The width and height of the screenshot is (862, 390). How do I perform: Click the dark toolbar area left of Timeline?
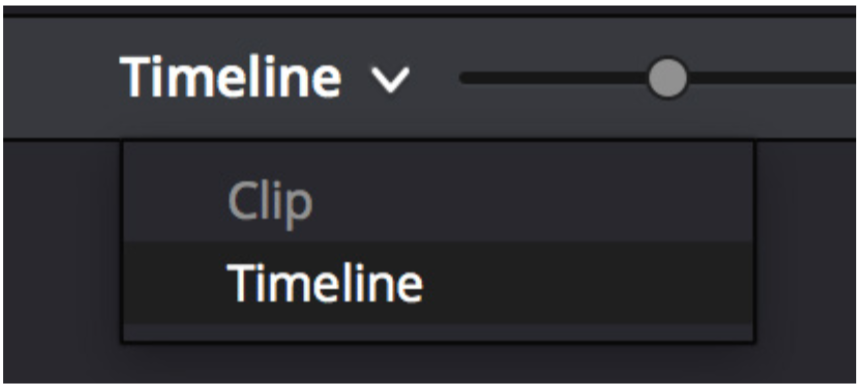click(60, 77)
